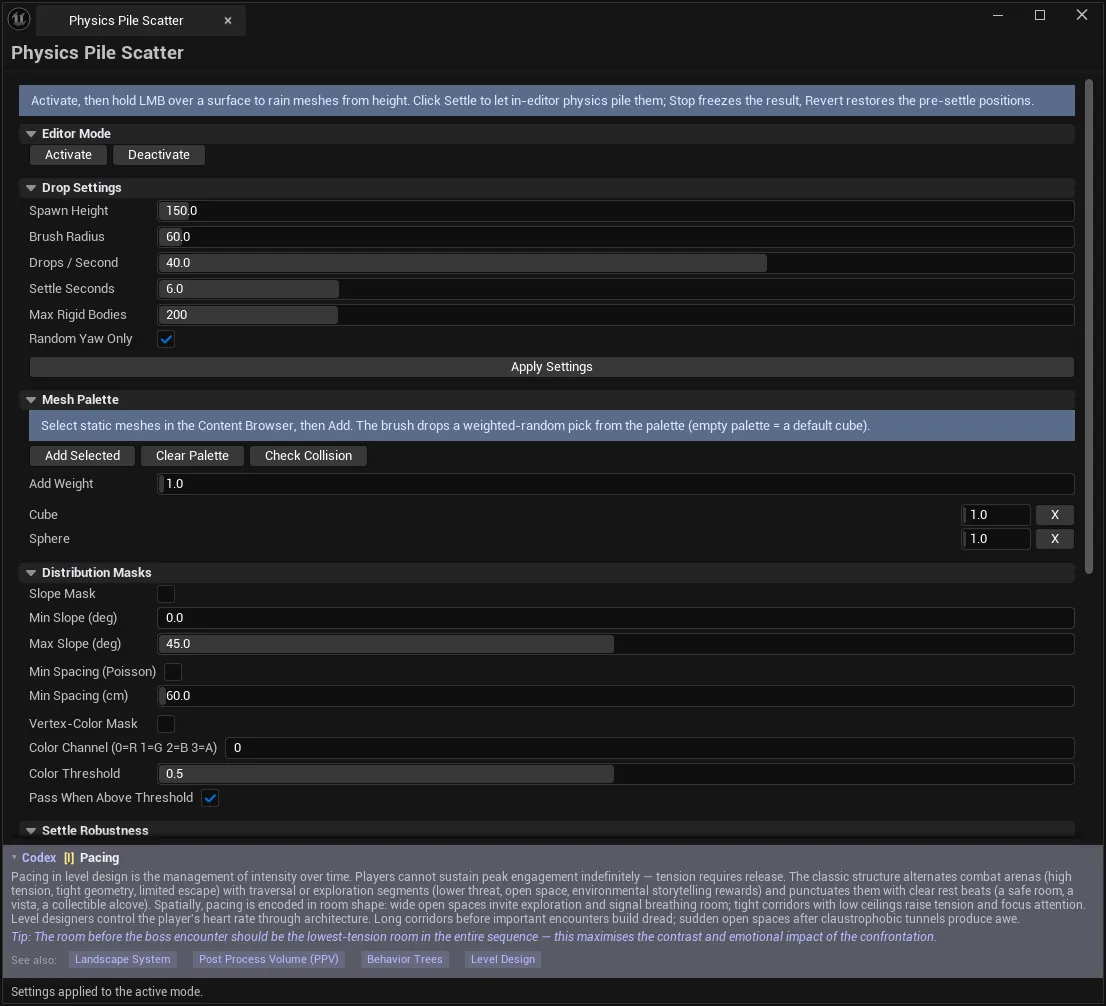Image resolution: width=1106 pixels, height=1006 pixels.
Task: Click Apply Settings
Action: tap(552, 367)
